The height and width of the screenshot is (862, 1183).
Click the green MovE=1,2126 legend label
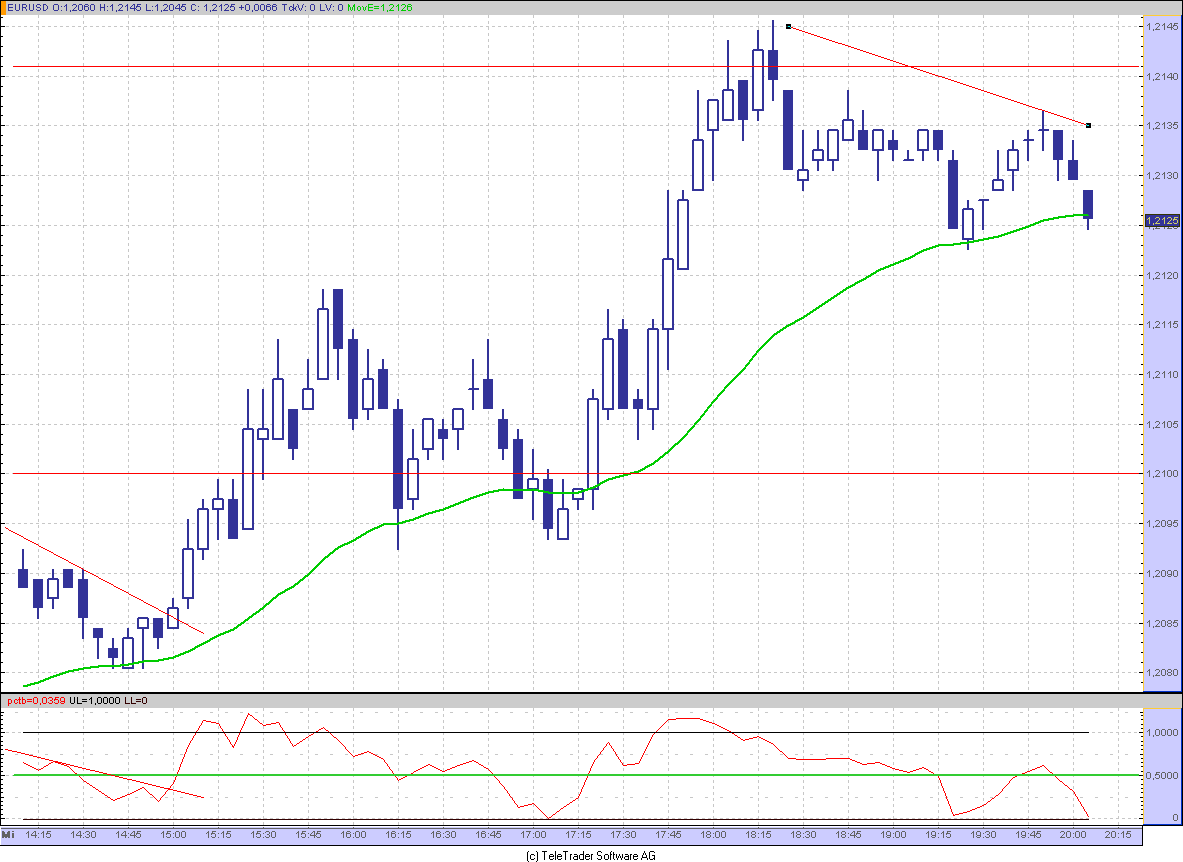379,8
